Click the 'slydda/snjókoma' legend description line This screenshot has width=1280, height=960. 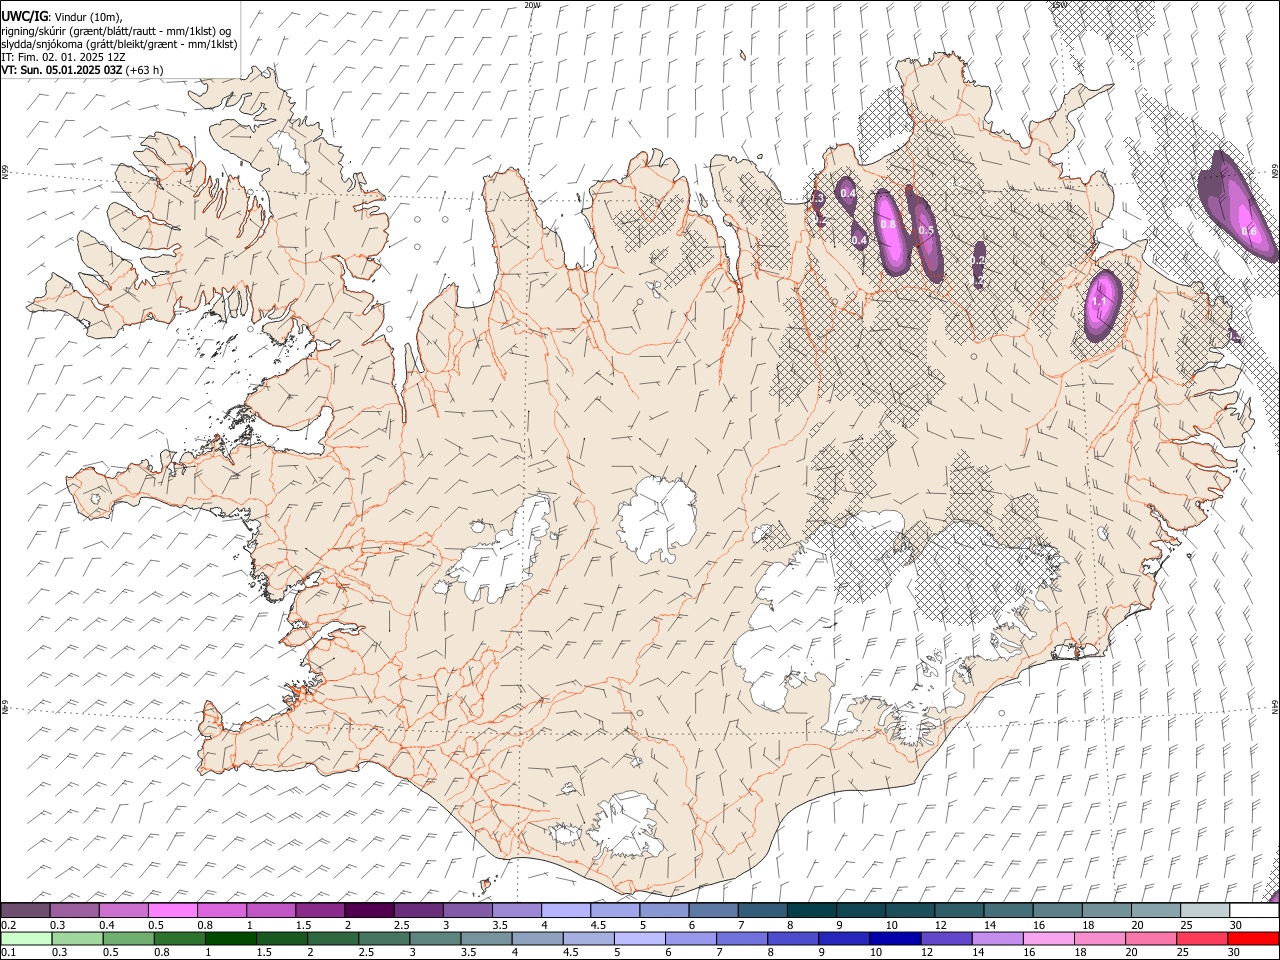119,44
